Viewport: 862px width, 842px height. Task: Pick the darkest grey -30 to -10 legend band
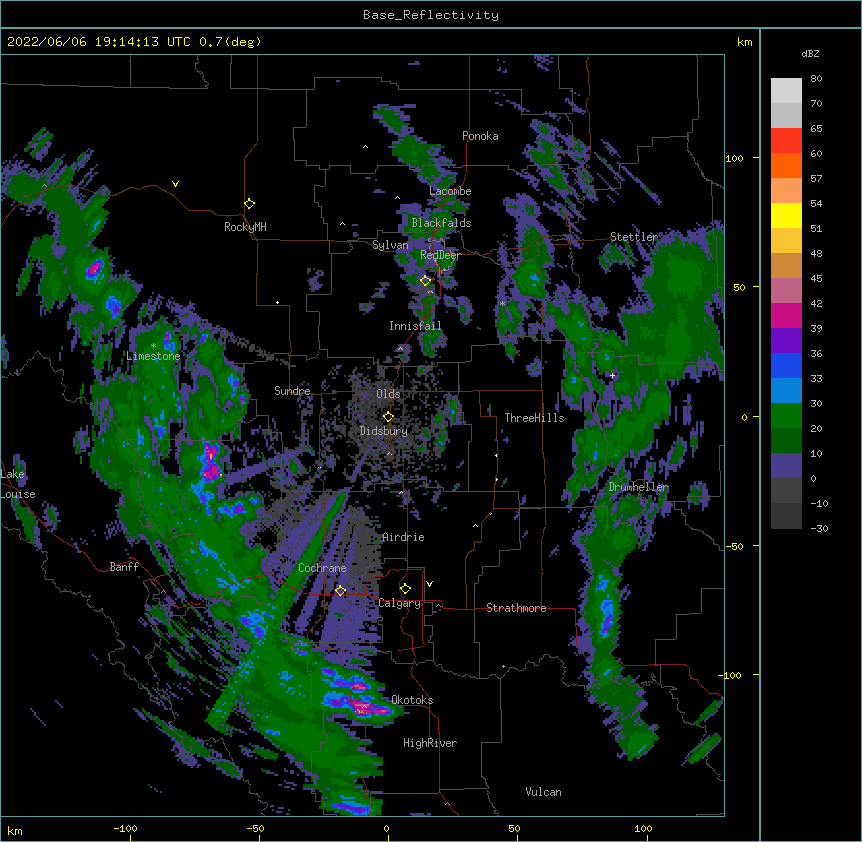click(x=786, y=516)
